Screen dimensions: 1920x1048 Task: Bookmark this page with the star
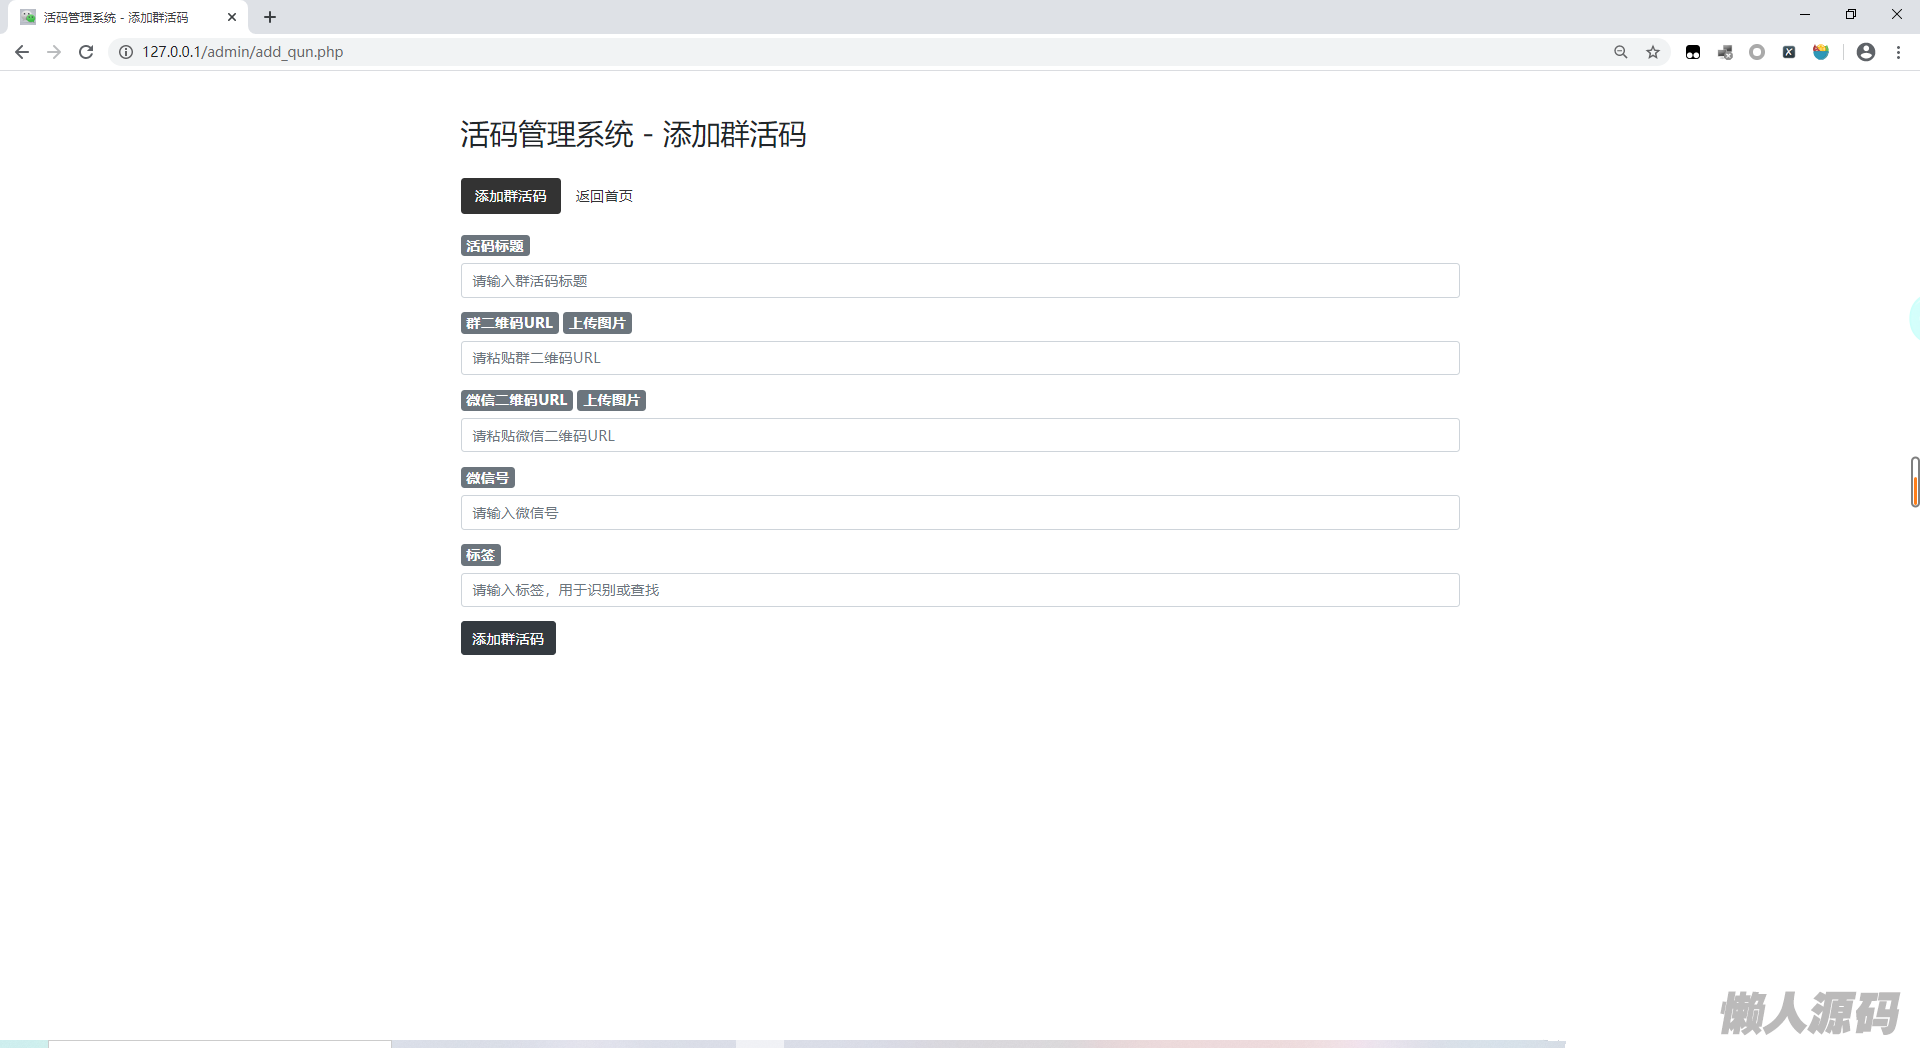click(1653, 52)
